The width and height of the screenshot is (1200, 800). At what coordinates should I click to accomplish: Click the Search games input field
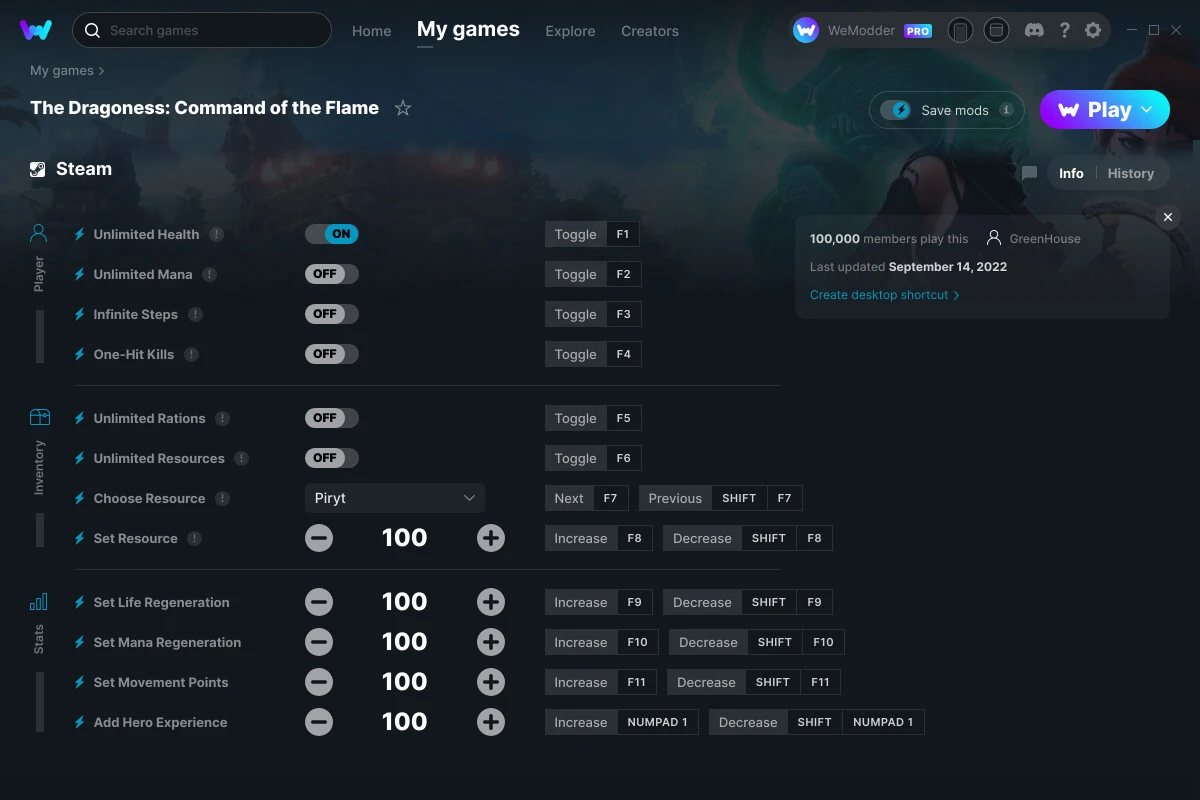(202, 30)
